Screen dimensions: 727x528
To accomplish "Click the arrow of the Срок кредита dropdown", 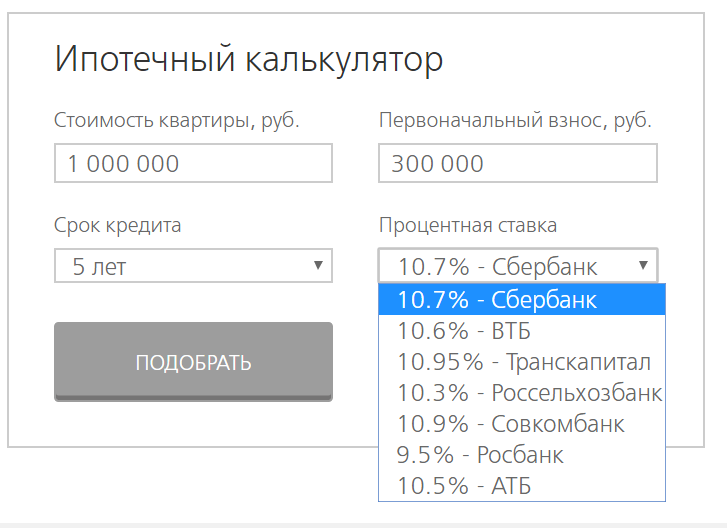I will point(318,265).
